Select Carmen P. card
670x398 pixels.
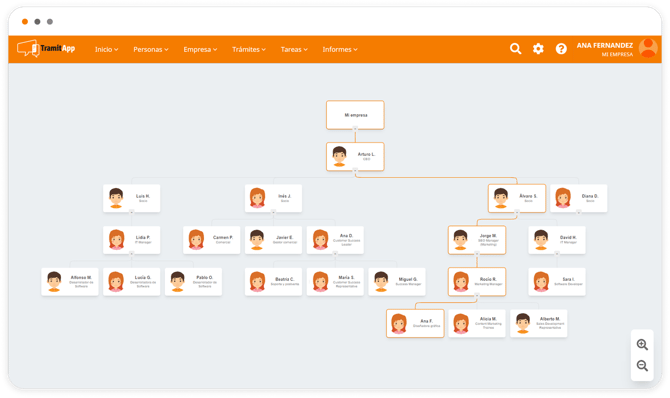(x=212, y=240)
